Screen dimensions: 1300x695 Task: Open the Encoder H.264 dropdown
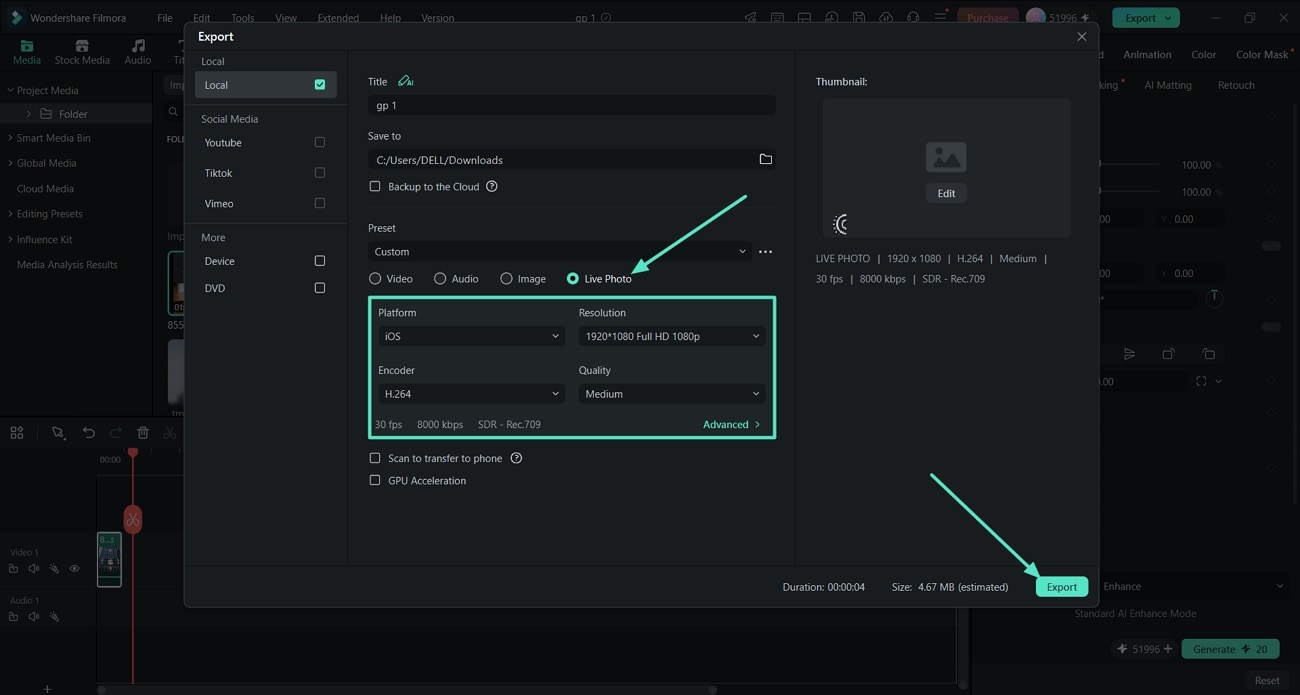471,394
